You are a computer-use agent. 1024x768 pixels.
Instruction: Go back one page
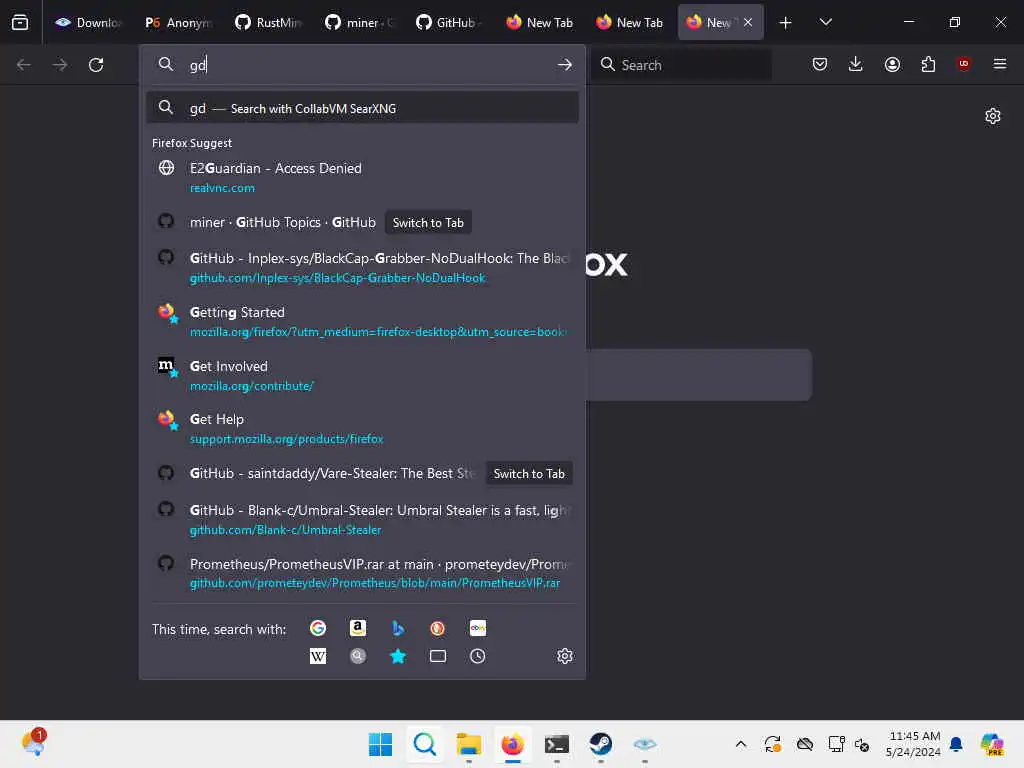pos(24,65)
